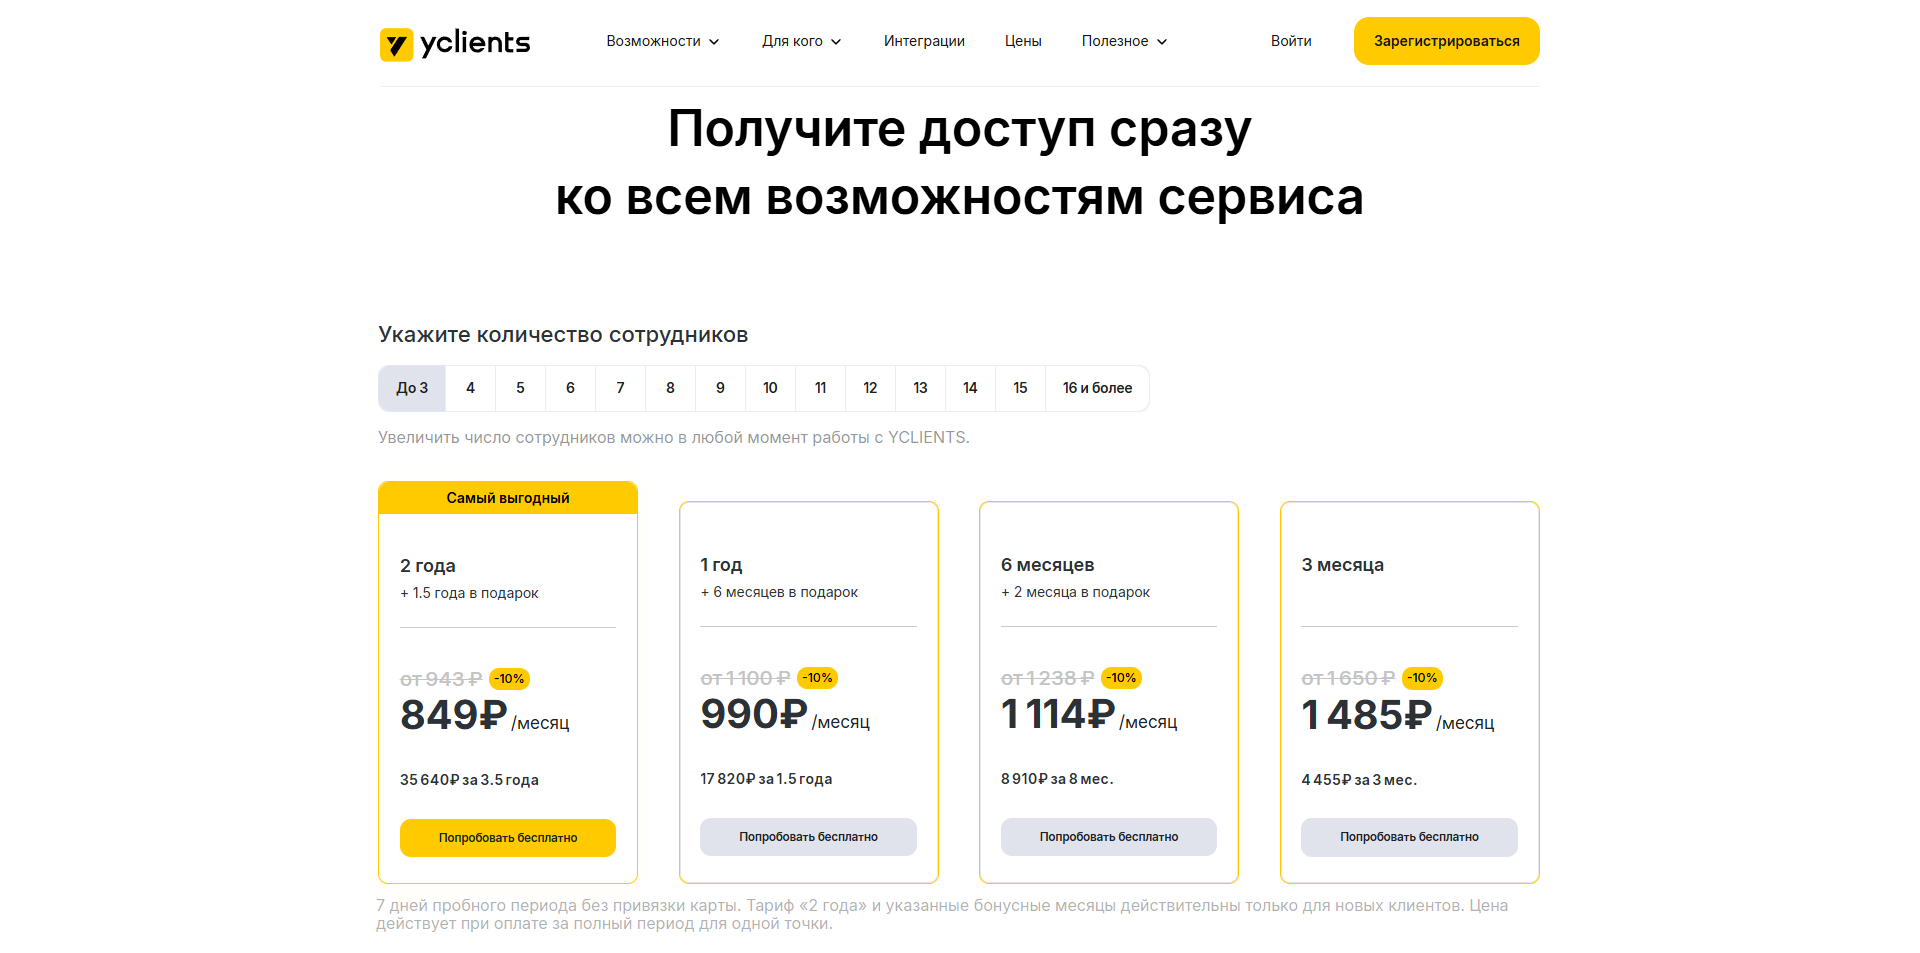1920x953 pixels.
Task: Click Войти to log in
Action: (x=1290, y=41)
